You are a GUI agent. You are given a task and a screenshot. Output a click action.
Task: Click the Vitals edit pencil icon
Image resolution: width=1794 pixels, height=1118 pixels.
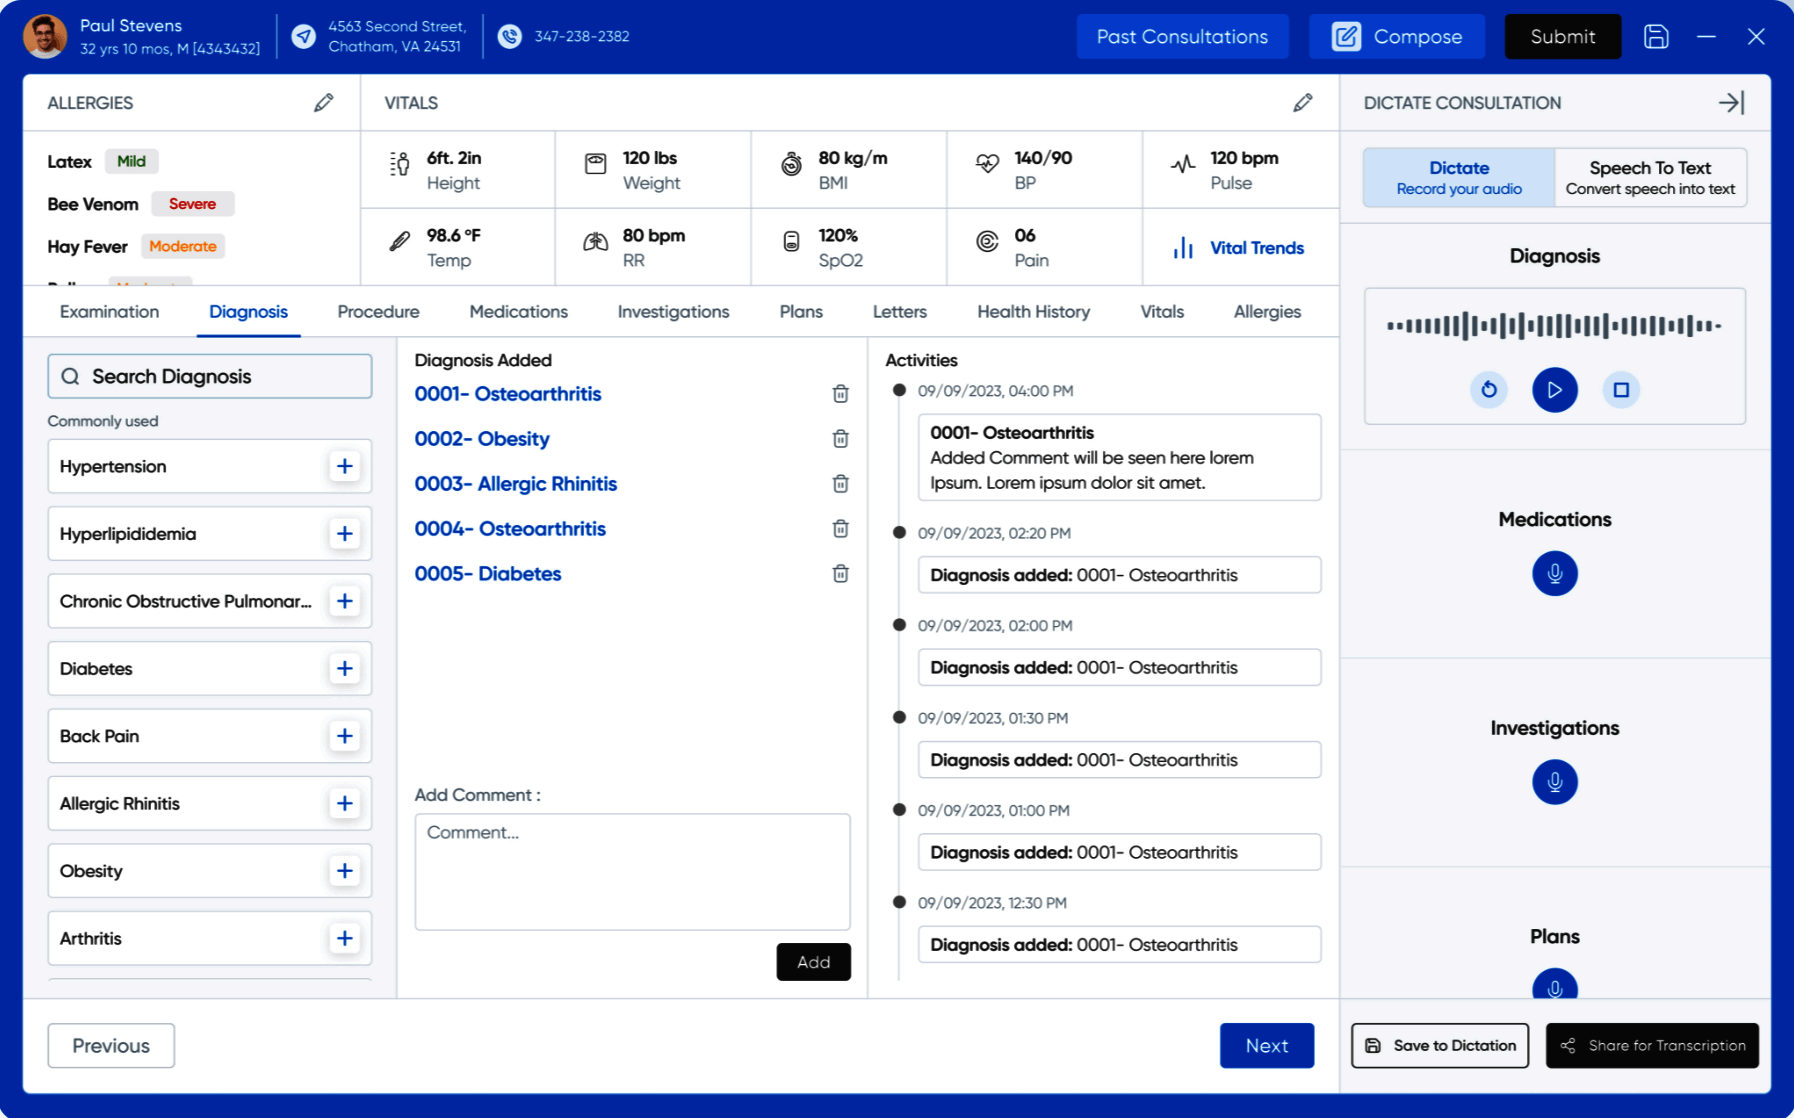(1302, 103)
